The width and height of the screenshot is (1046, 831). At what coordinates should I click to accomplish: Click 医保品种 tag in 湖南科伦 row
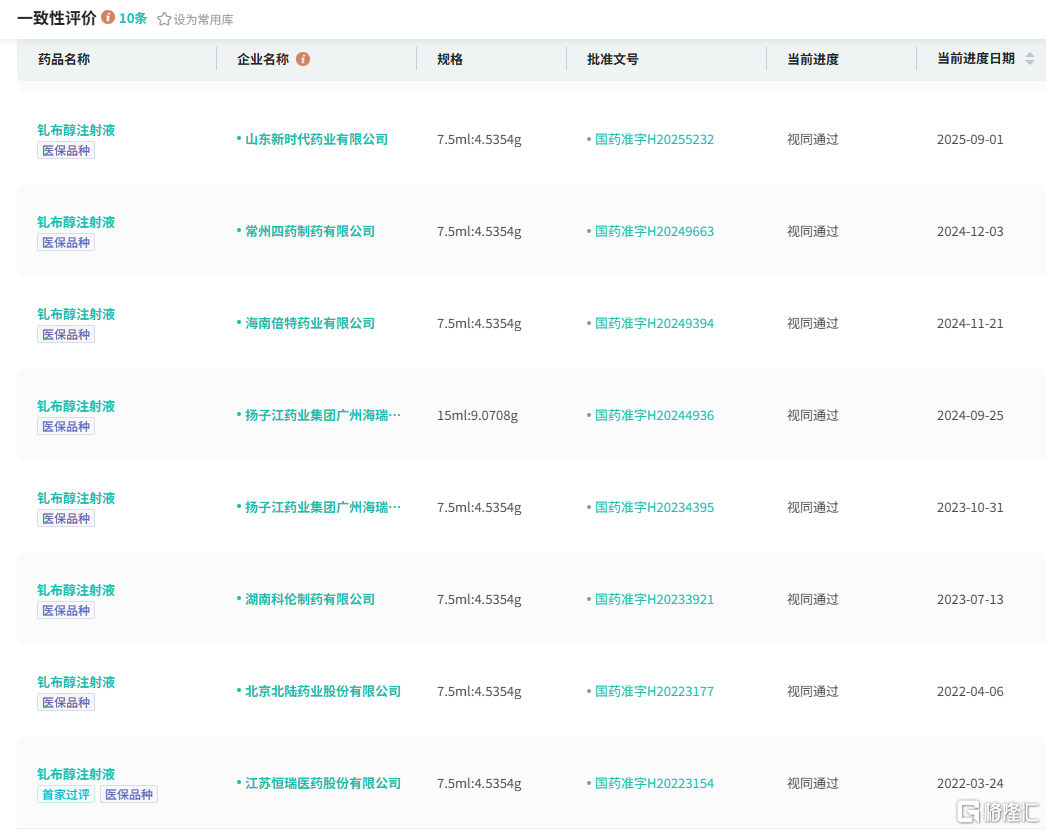tap(66, 610)
